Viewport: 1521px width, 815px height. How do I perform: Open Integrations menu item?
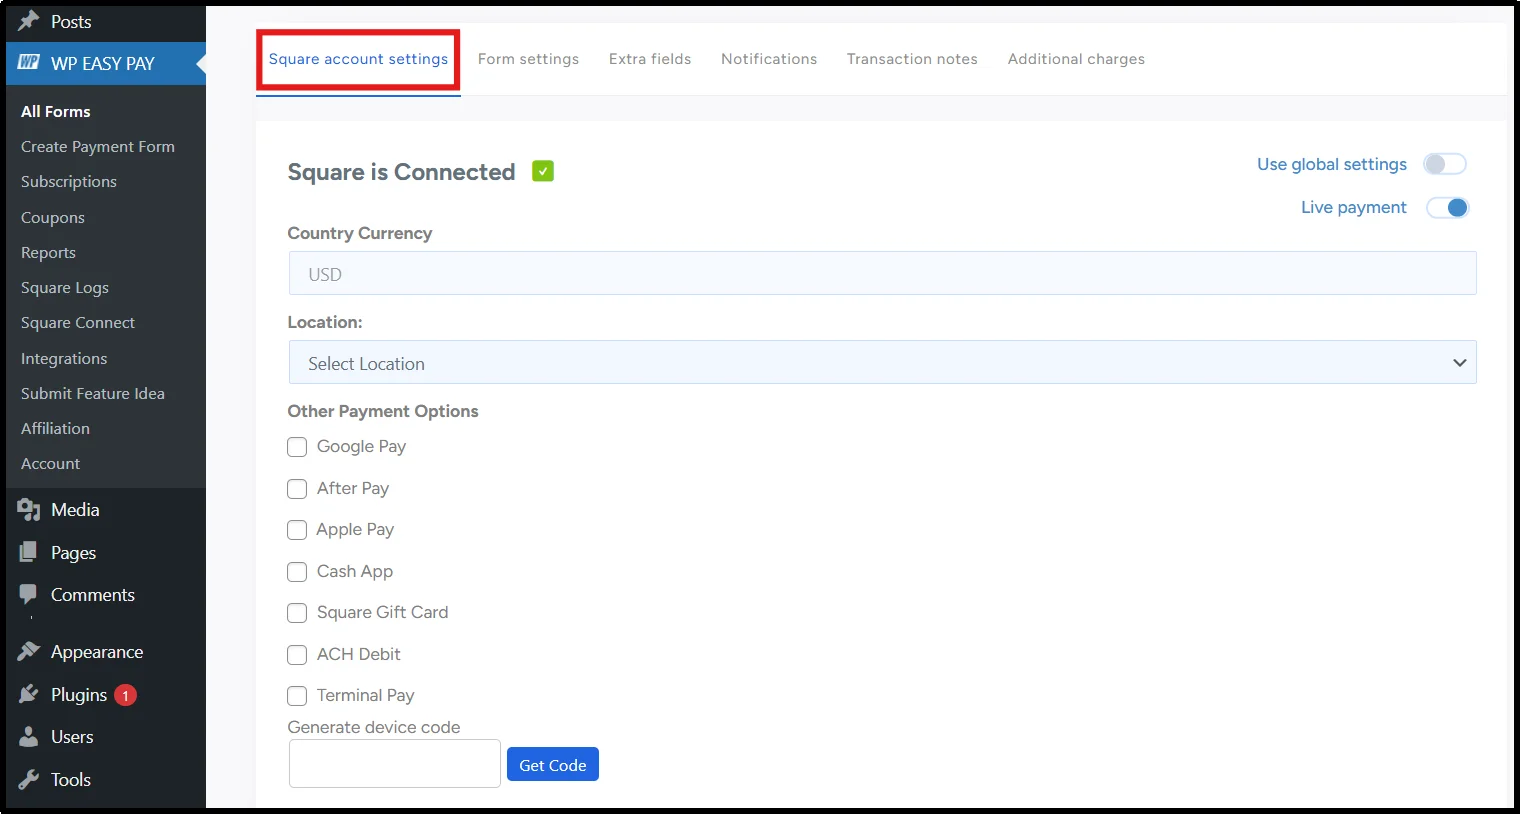coord(64,358)
